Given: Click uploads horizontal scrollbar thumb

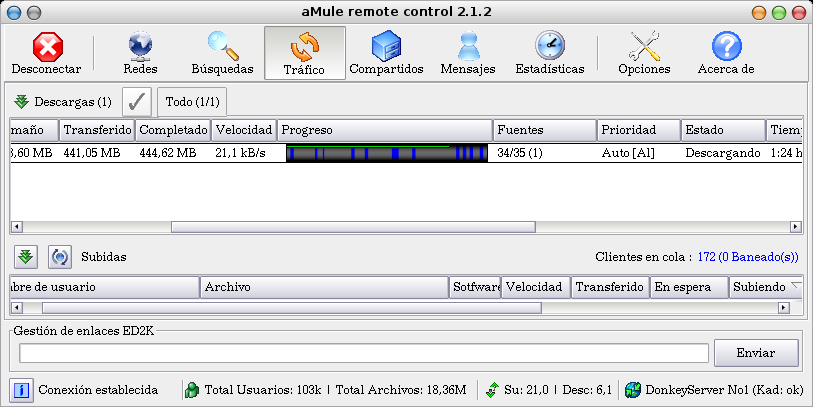Looking at the screenshot, I should 291,308.
